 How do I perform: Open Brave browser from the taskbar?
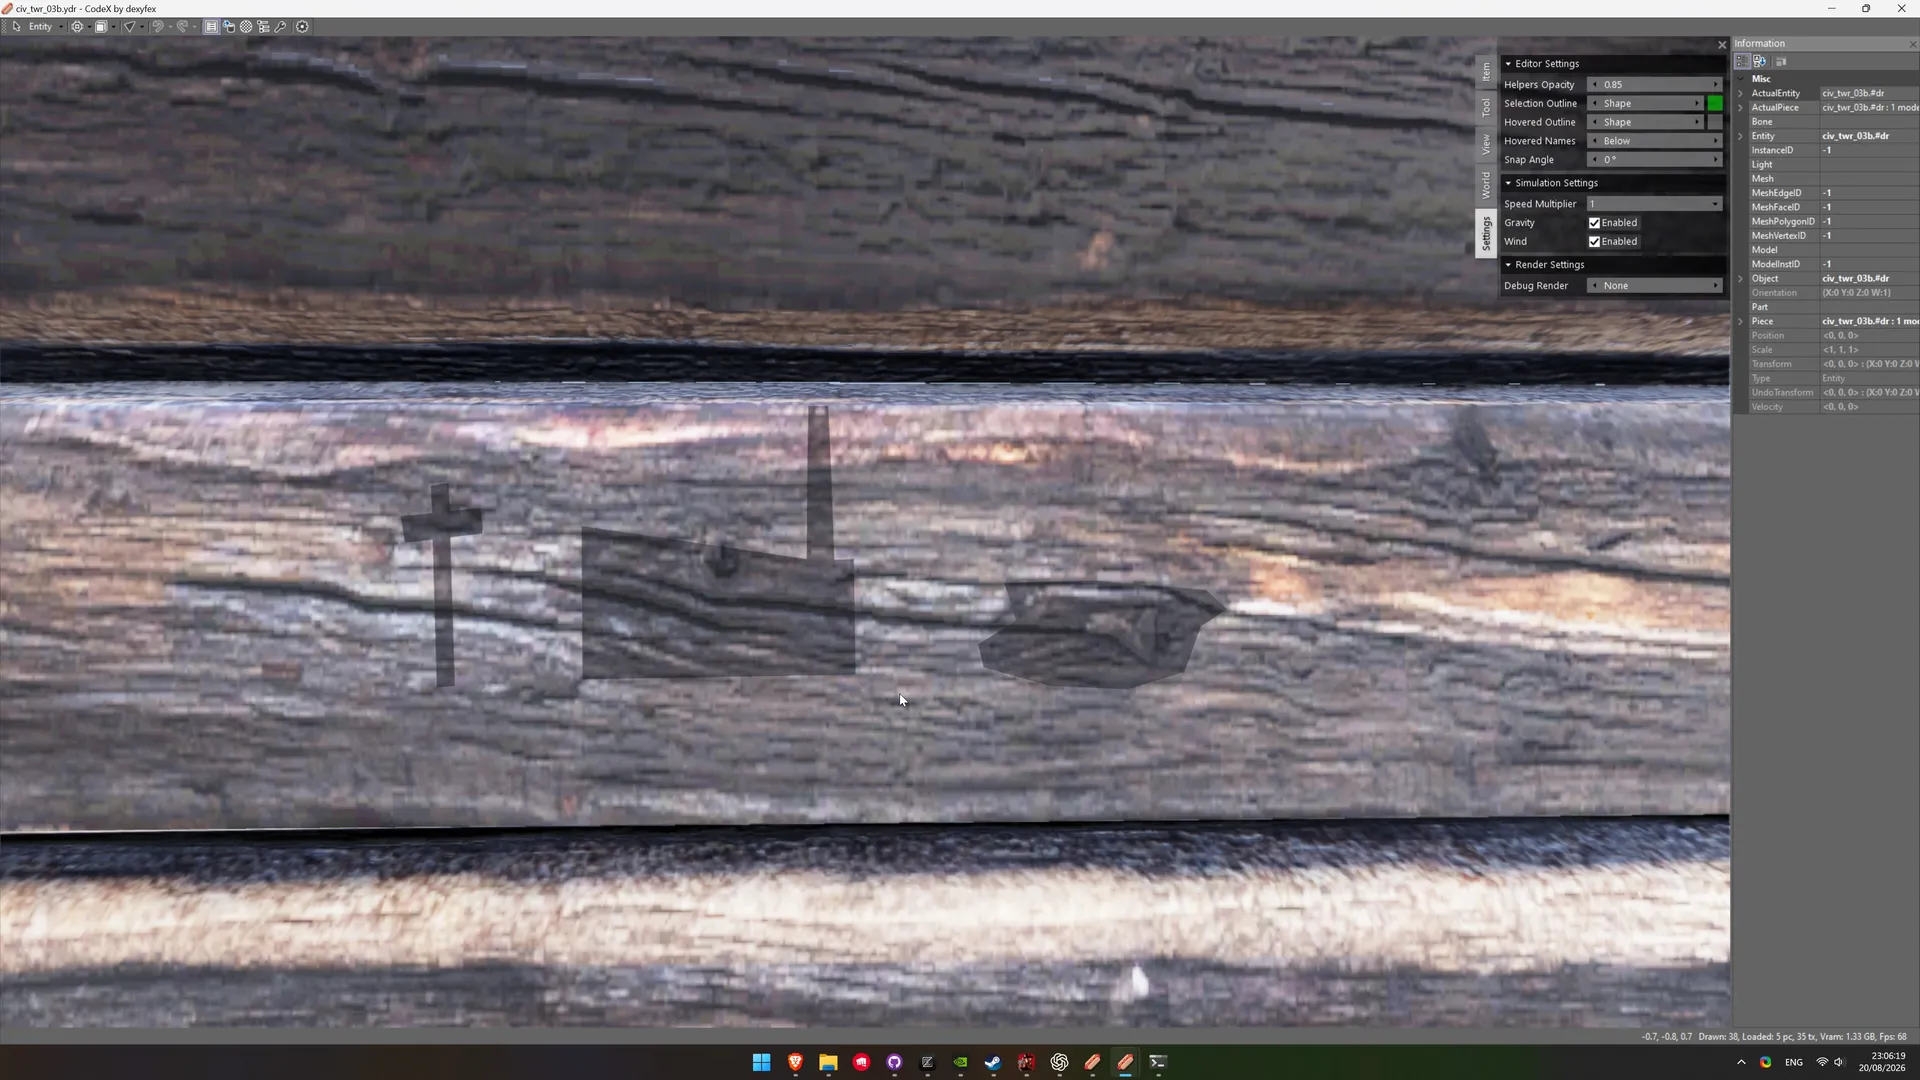point(795,1062)
